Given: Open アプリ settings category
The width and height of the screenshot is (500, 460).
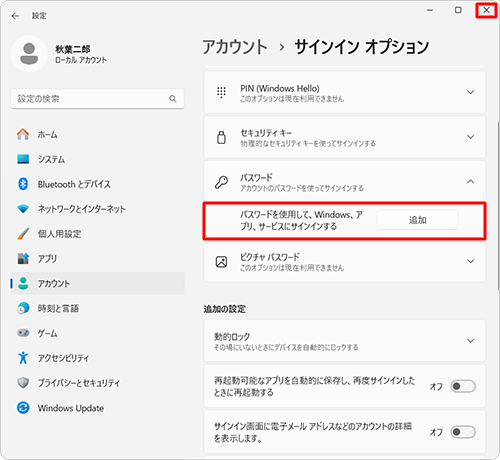Looking at the screenshot, I should point(97,258).
